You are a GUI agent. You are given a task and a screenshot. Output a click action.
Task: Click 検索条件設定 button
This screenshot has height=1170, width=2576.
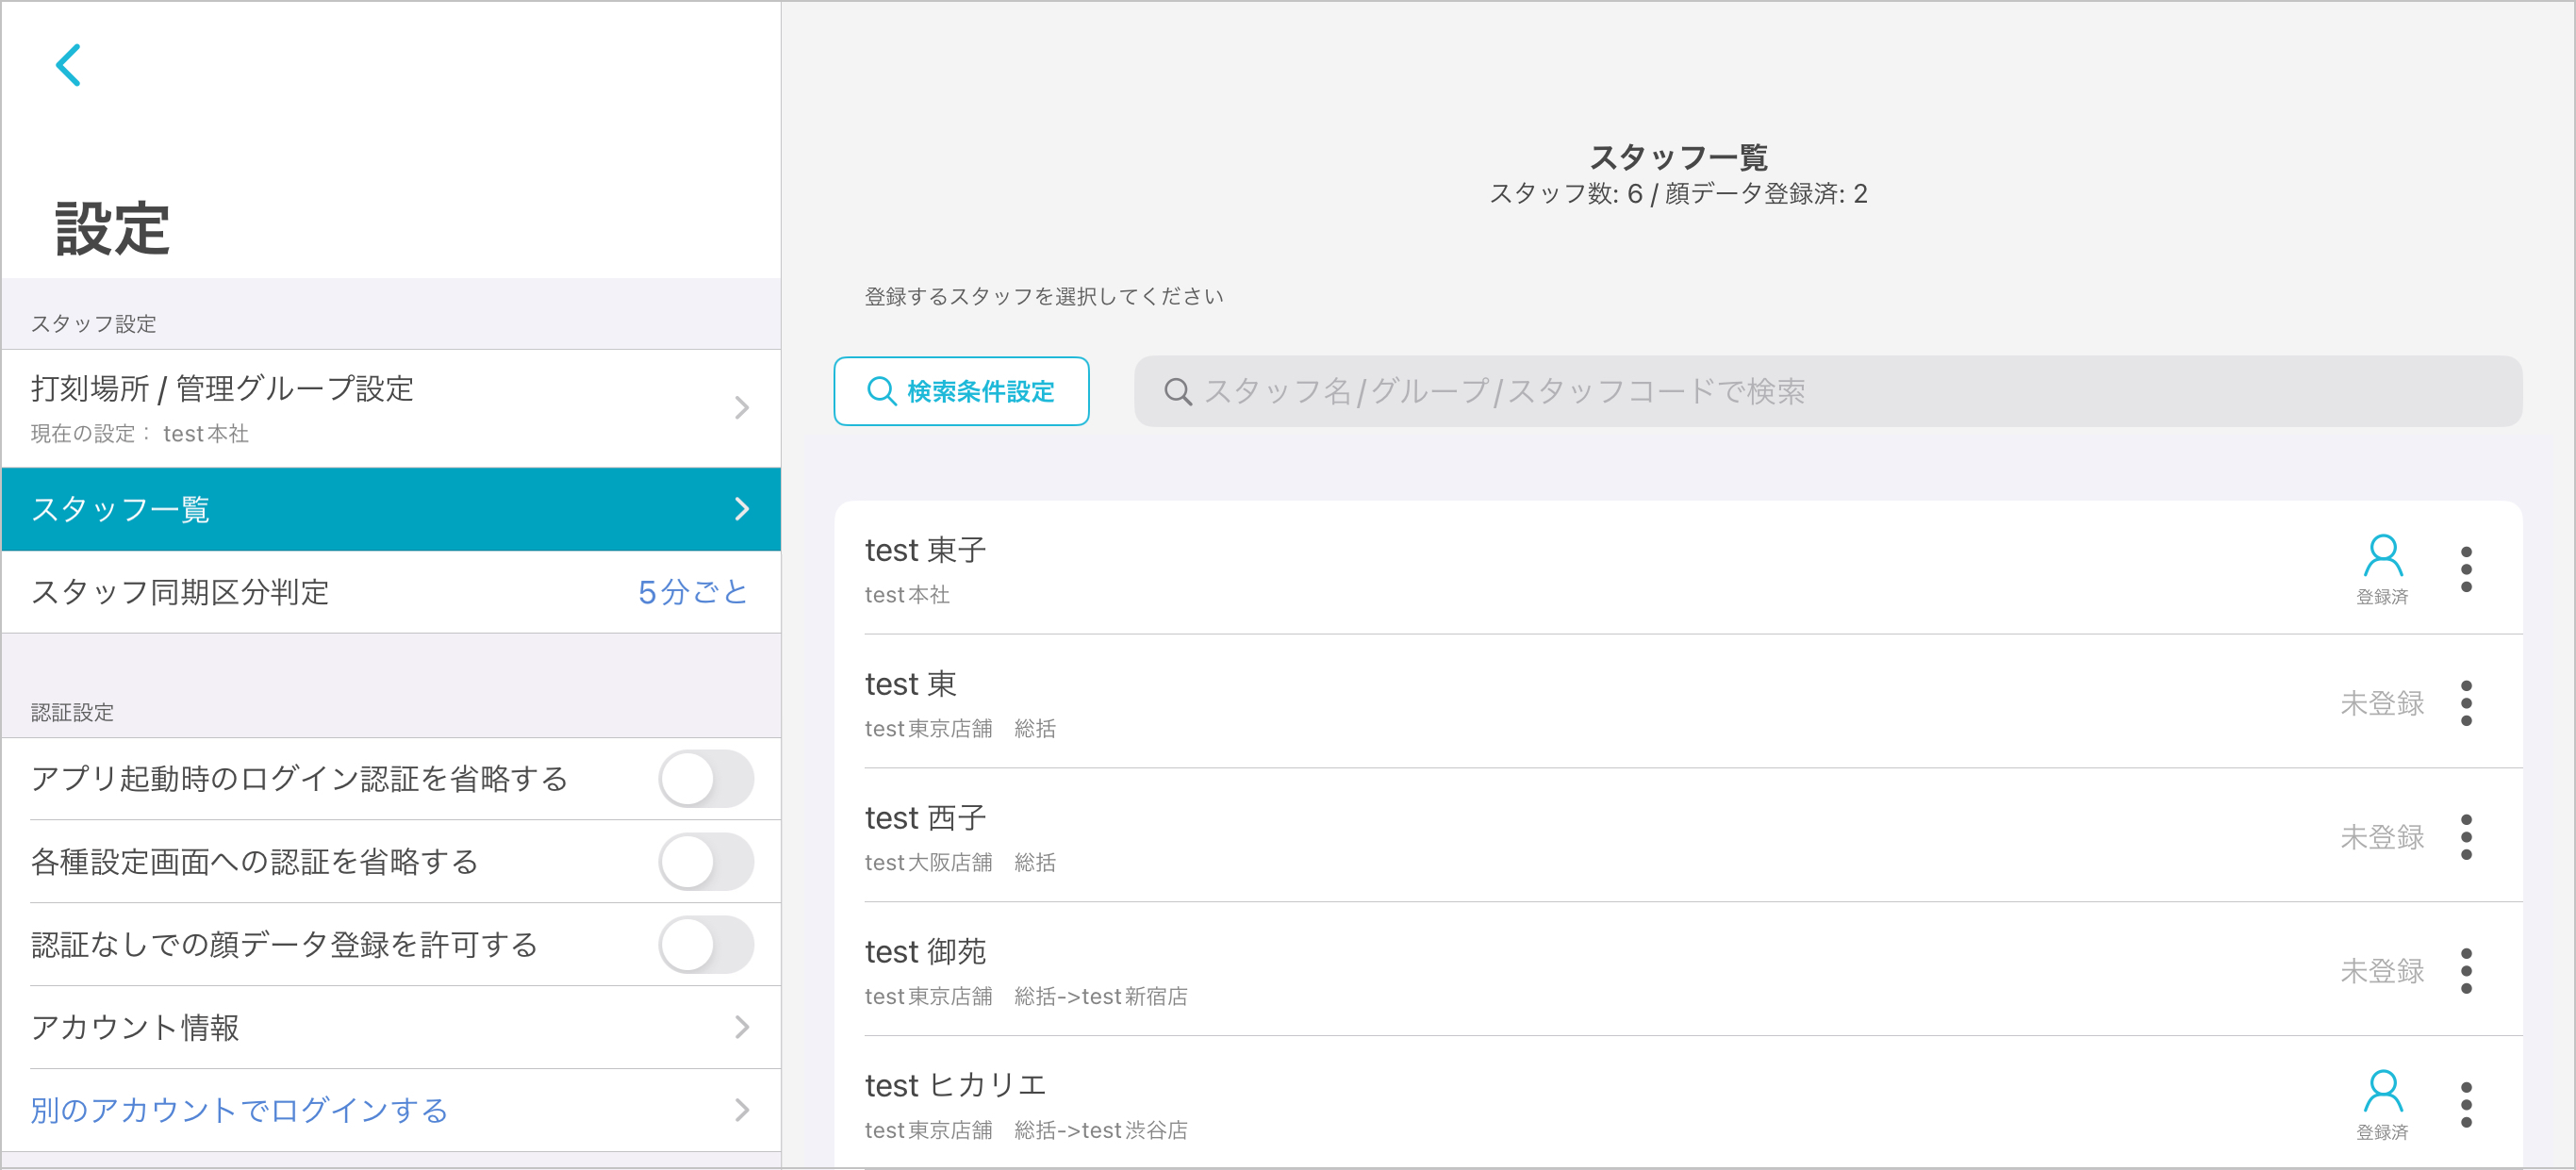click(961, 391)
